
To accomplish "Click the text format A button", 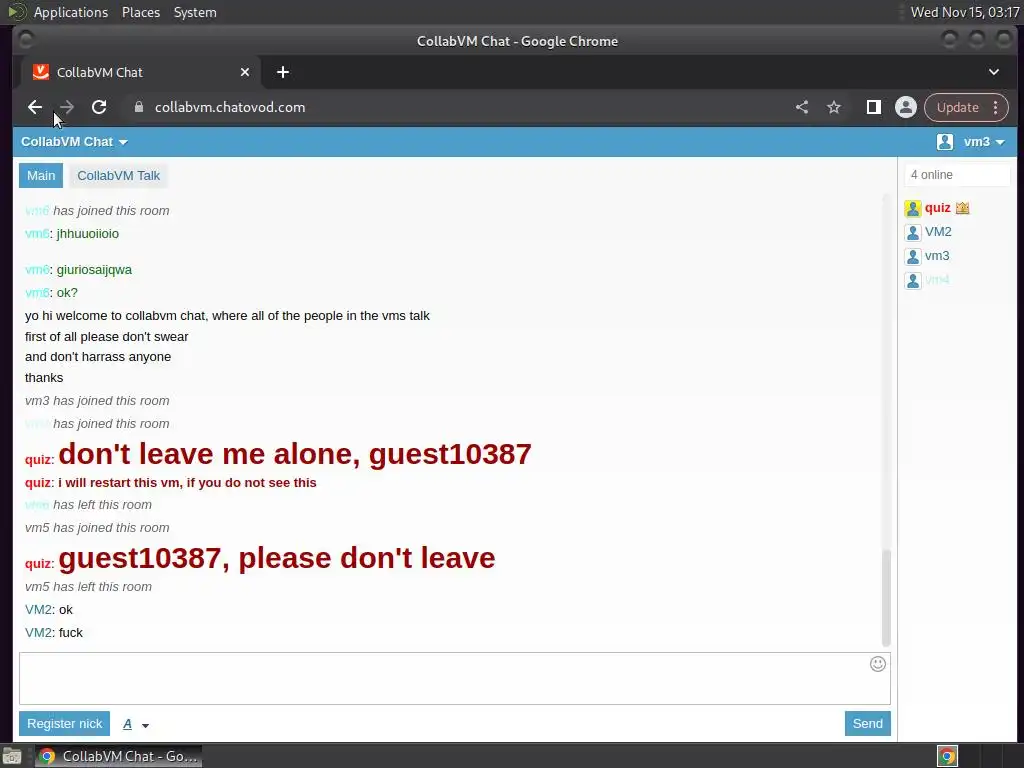I will coord(127,724).
